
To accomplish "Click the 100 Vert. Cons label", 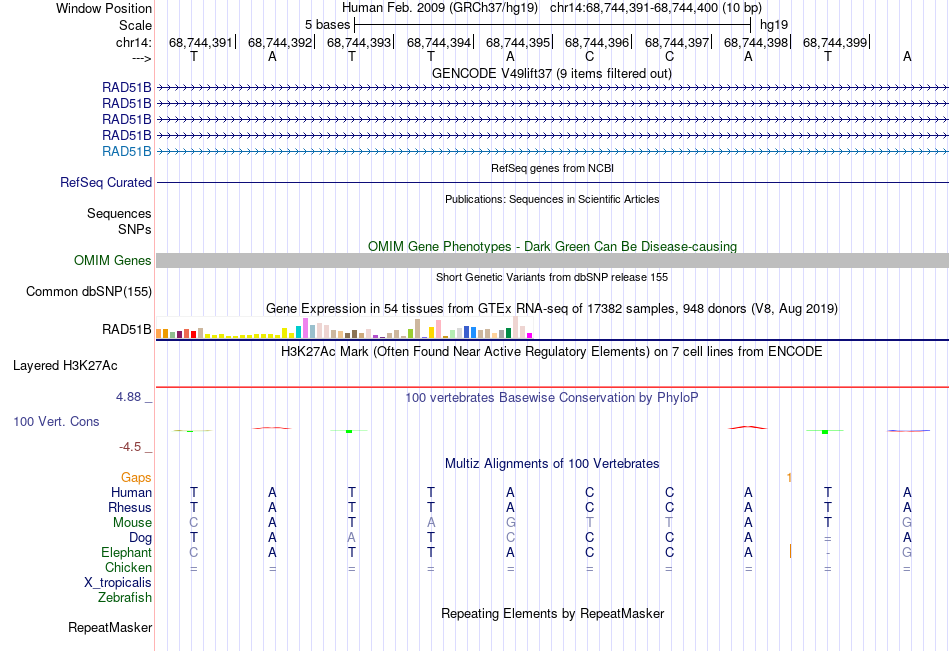I will click(x=56, y=421).
